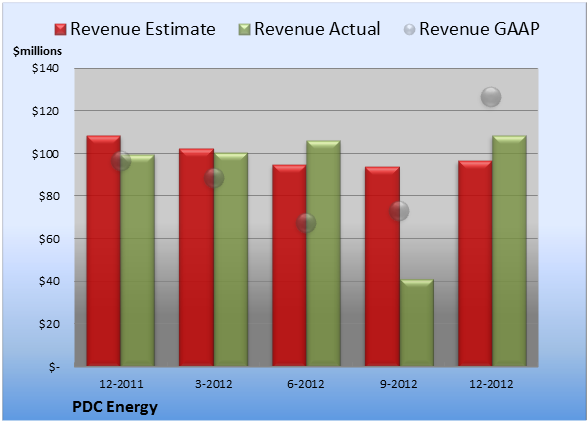Click the '$20' y-axis label
This screenshot has width=588, height=422.
click(x=49, y=324)
